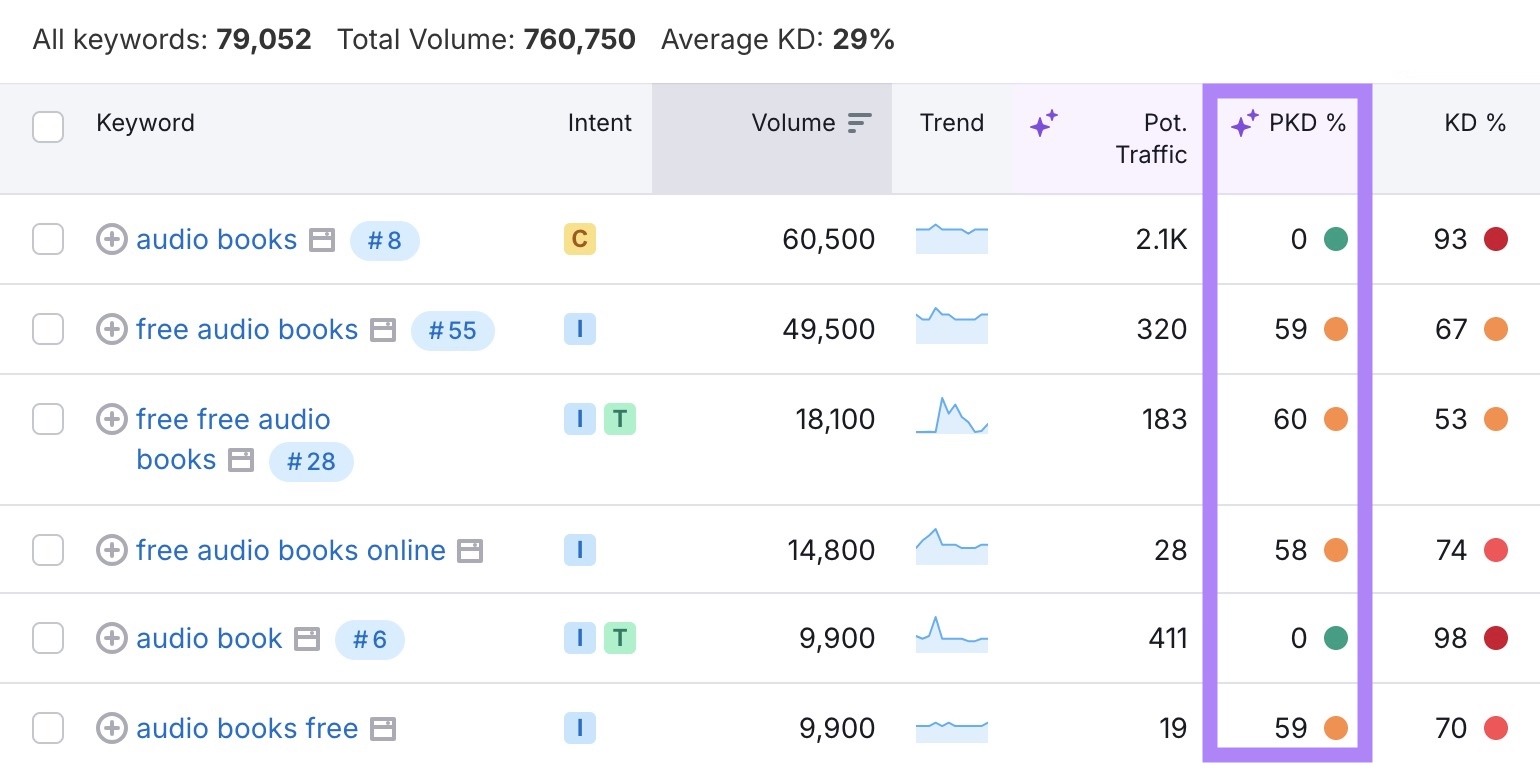Click the AI sparkle icon in PKD % header

pyautogui.click(x=1245, y=122)
